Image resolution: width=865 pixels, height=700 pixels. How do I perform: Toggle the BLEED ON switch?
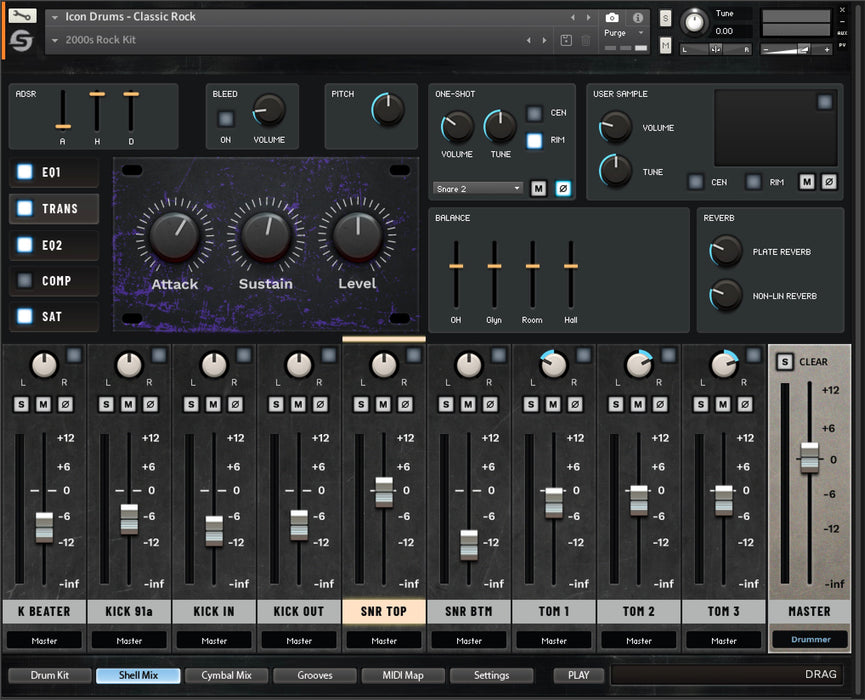click(225, 117)
